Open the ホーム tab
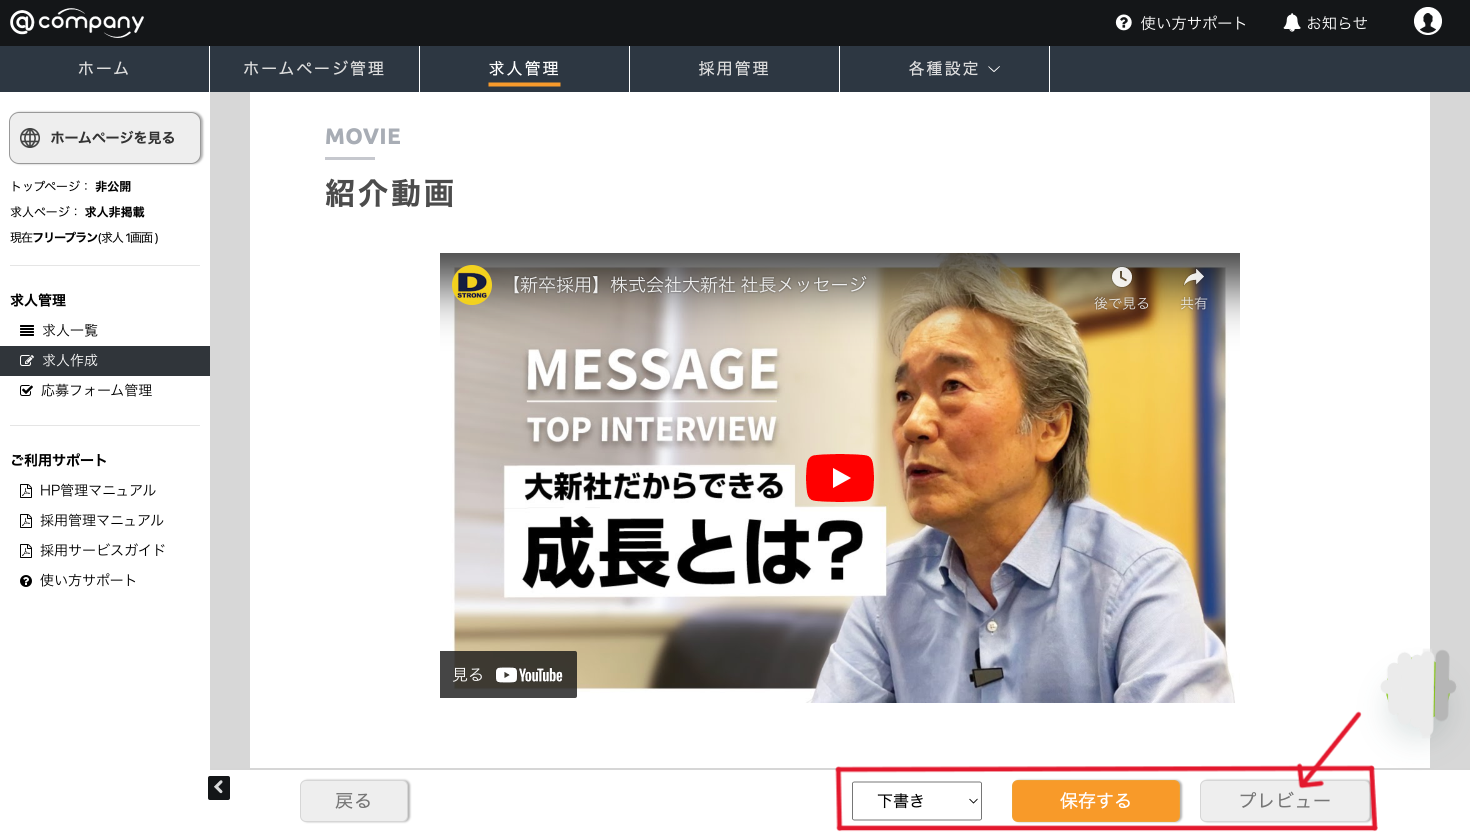The height and width of the screenshot is (832, 1470). [104, 69]
